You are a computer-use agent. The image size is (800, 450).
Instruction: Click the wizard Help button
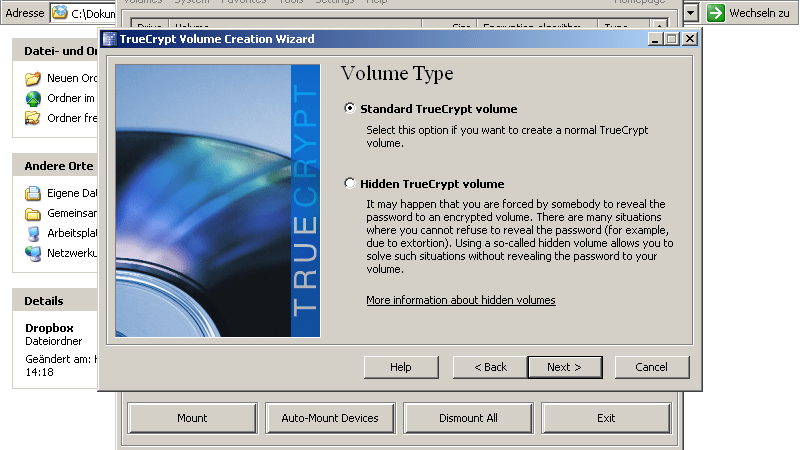pyautogui.click(x=401, y=367)
